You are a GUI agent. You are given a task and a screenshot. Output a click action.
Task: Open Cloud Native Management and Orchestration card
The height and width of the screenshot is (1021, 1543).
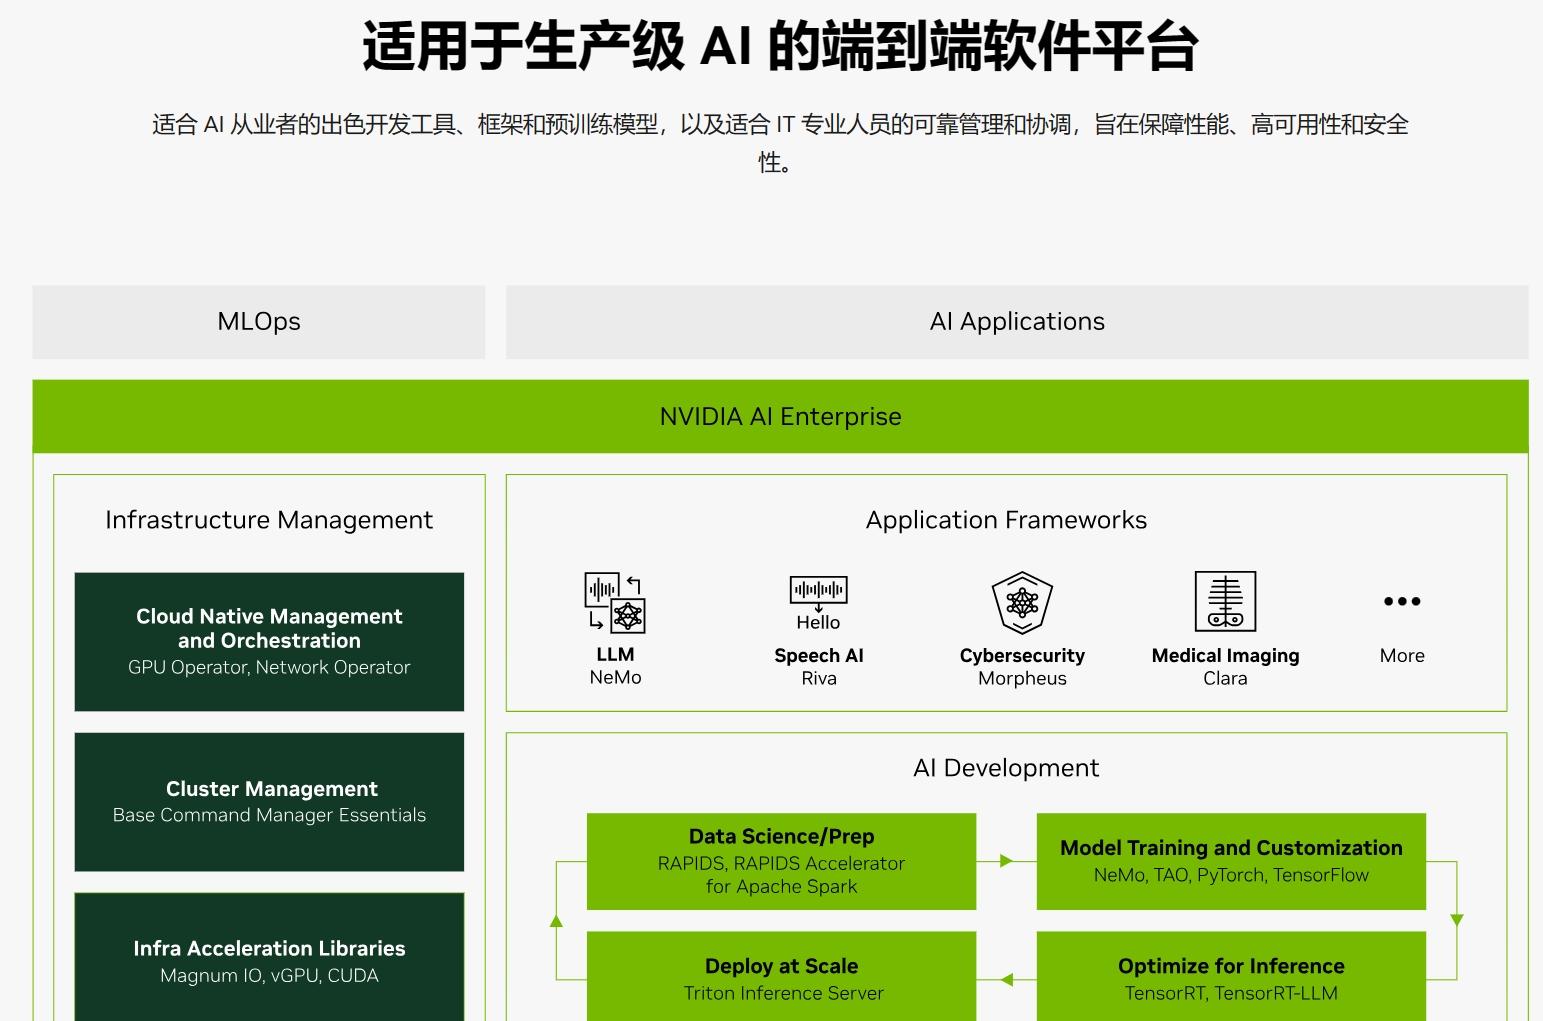click(269, 642)
